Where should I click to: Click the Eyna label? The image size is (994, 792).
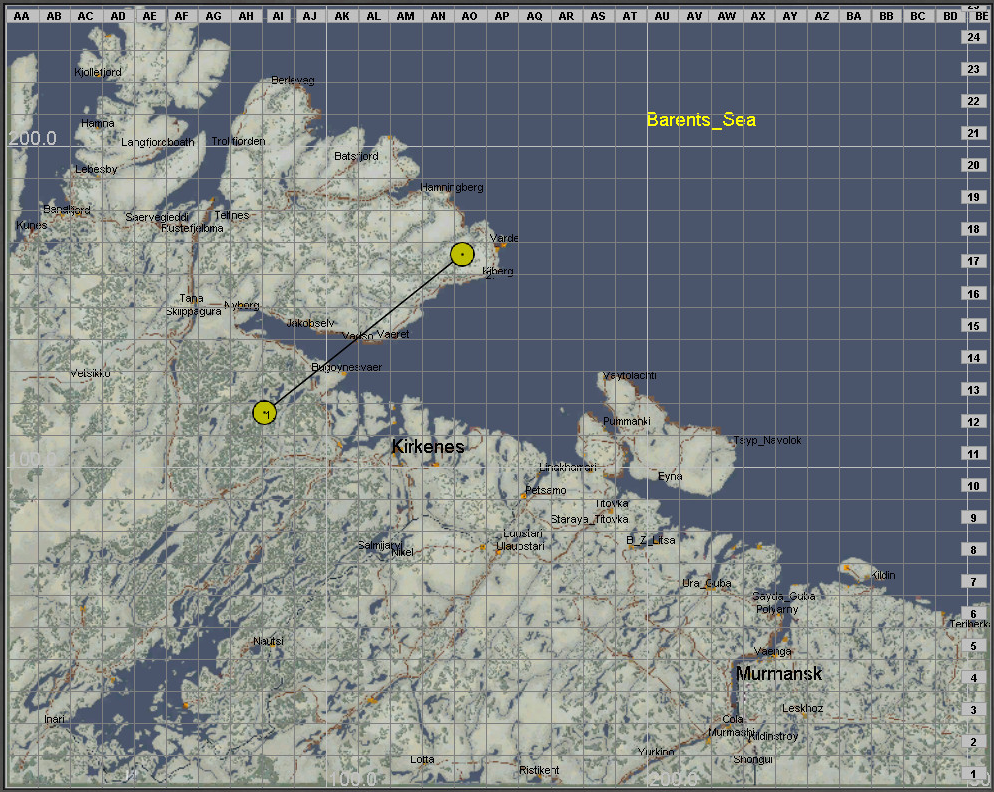tap(670, 476)
